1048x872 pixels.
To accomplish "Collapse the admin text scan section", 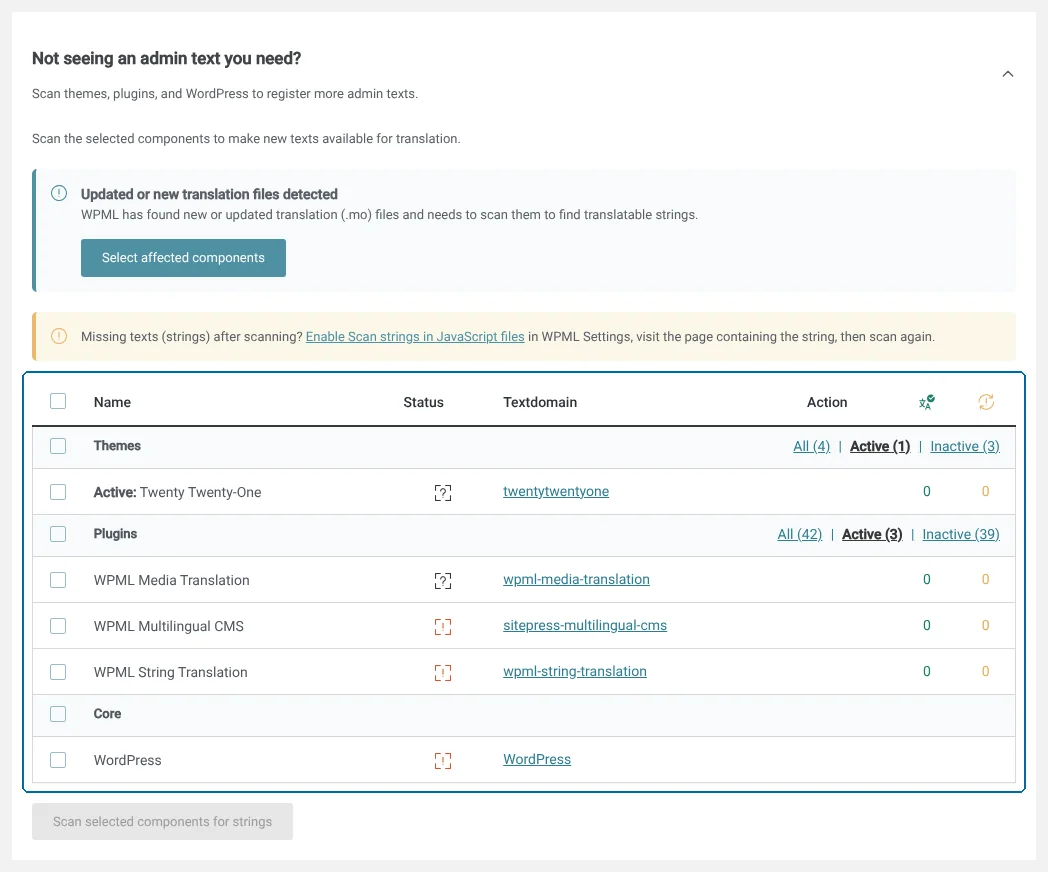I will [1008, 74].
